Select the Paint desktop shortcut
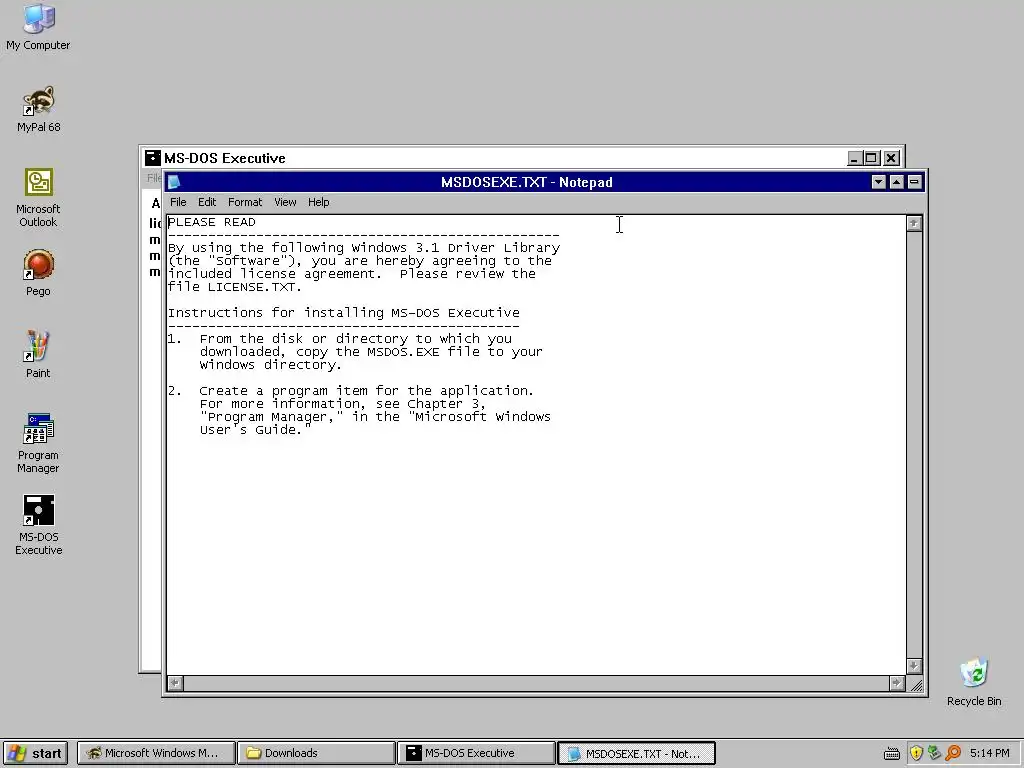Viewport: 1024px width, 768px height. click(x=38, y=355)
